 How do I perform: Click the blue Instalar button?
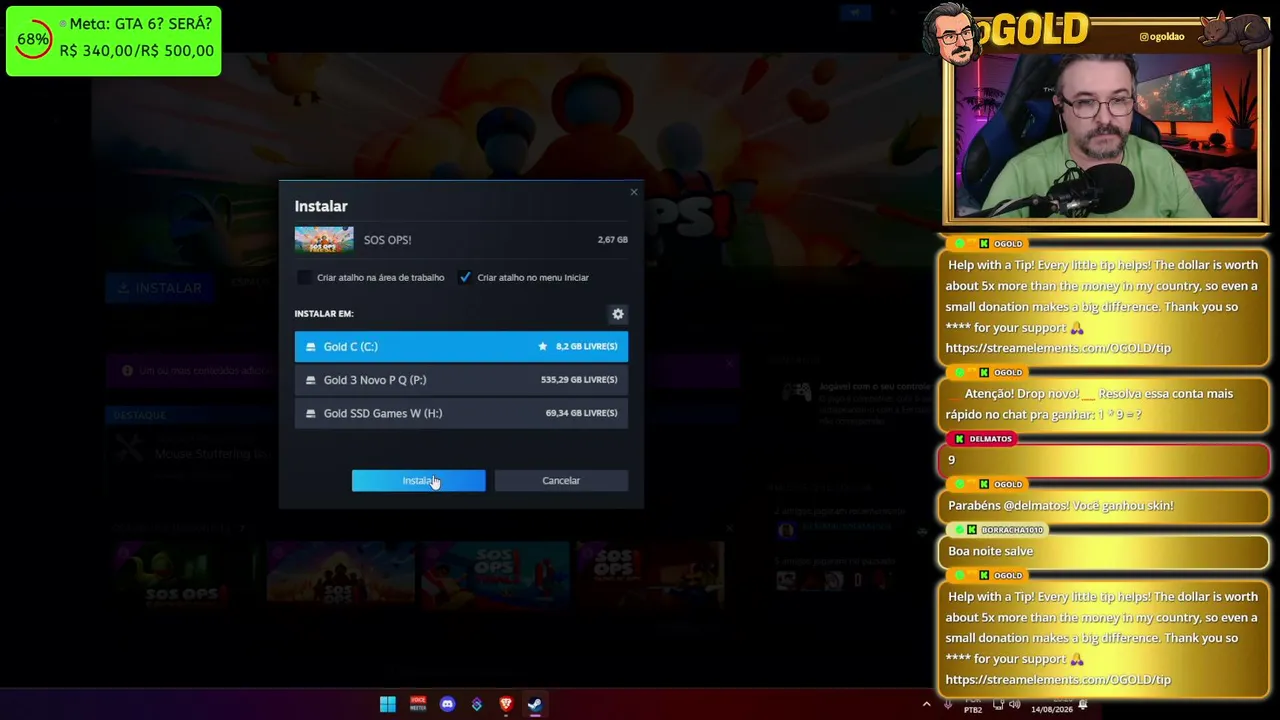tap(418, 481)
